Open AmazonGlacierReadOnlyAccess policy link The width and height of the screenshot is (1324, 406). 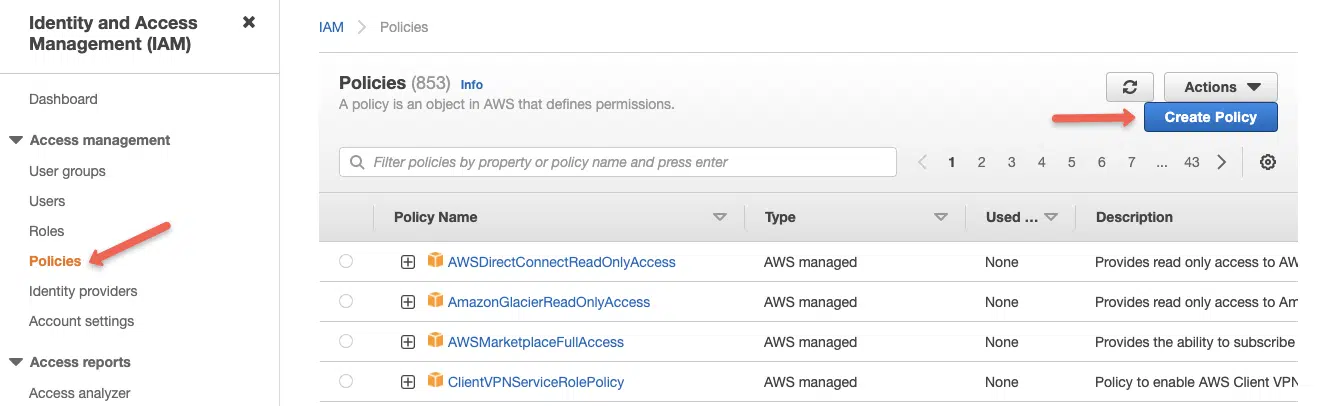click(549, 302)
